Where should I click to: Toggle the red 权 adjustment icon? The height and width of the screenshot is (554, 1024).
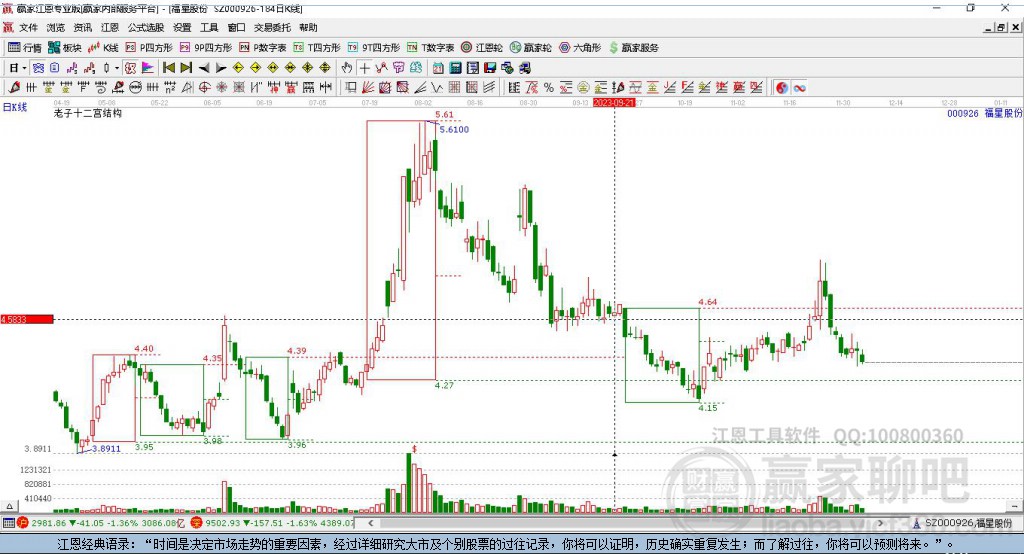click(131, 67)
